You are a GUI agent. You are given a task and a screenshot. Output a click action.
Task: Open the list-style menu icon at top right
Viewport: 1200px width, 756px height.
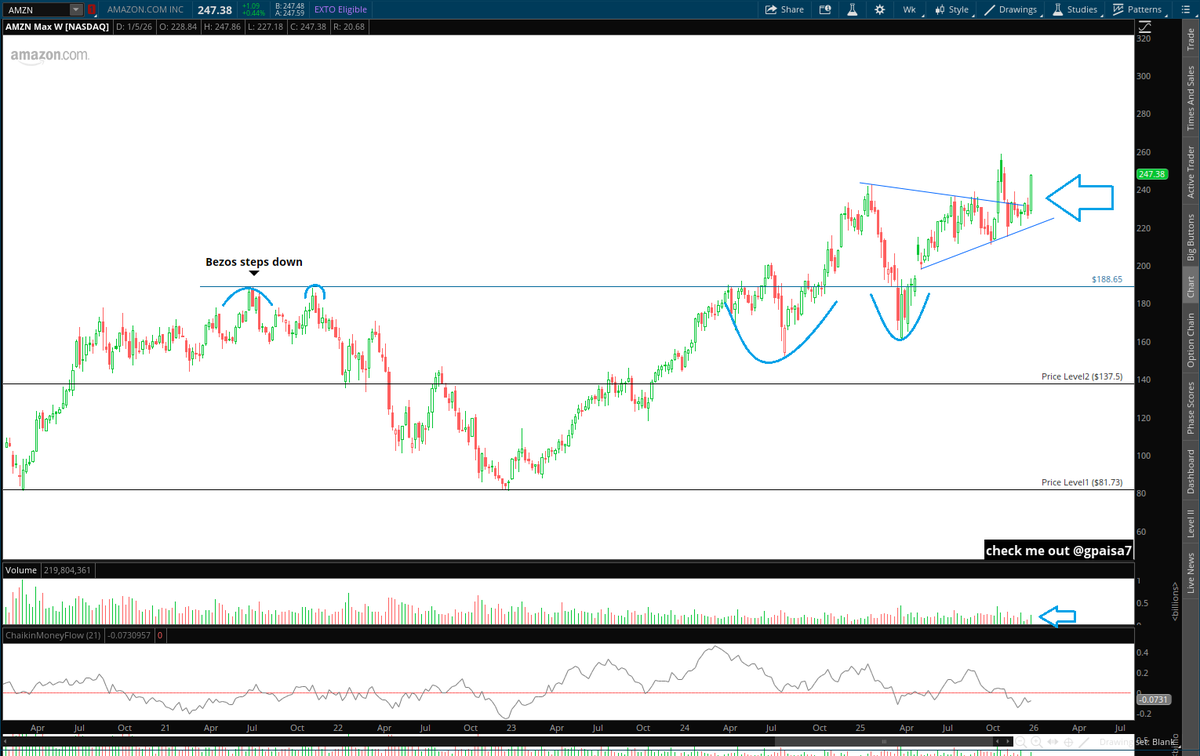[x=1185, y=9]
